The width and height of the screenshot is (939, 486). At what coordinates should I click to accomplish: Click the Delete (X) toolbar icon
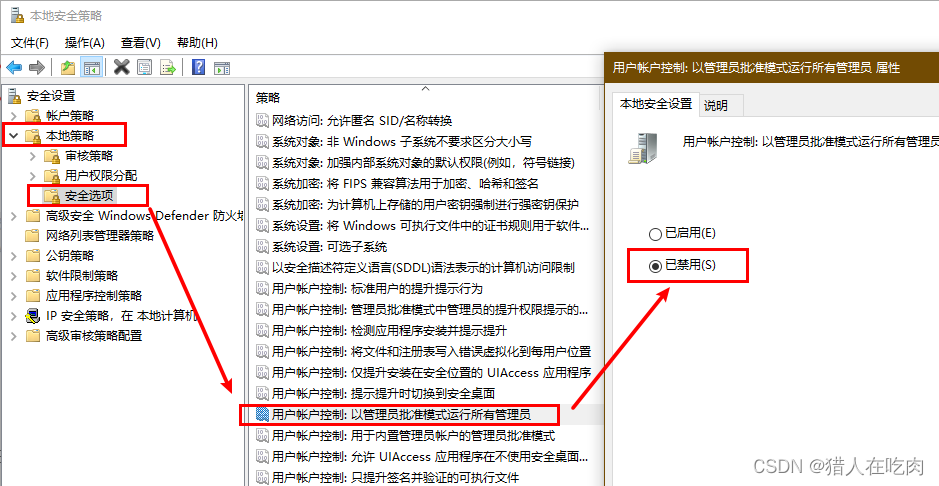pyautogui.click(x=122, y=67)
